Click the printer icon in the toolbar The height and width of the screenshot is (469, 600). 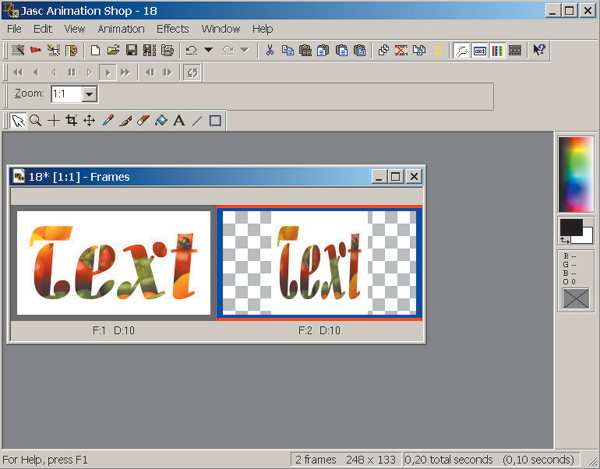167,50
